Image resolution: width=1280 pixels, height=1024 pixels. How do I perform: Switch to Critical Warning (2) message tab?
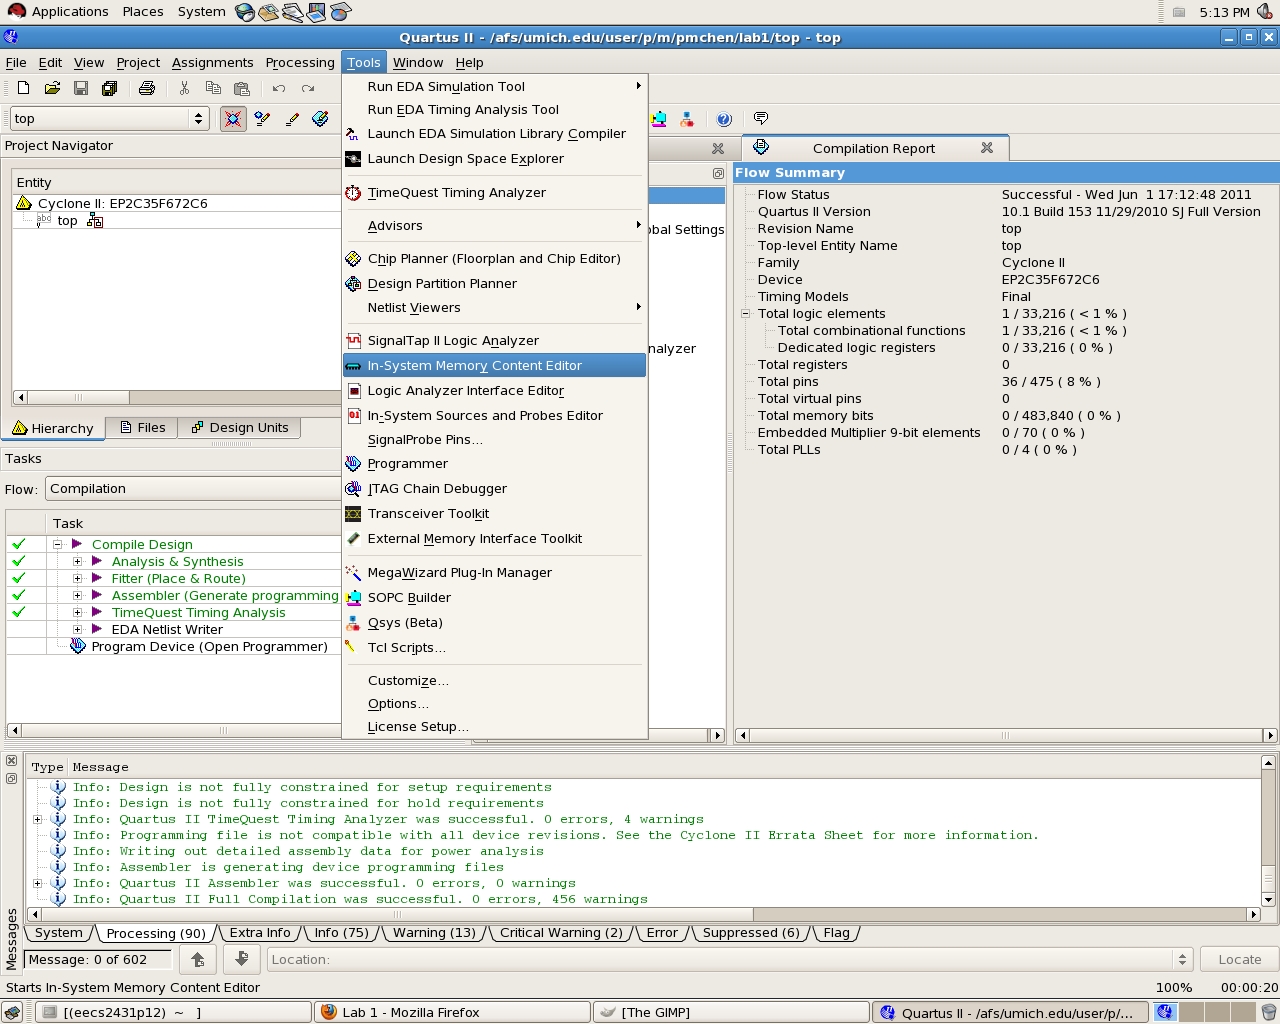click(x=560, y=933)
